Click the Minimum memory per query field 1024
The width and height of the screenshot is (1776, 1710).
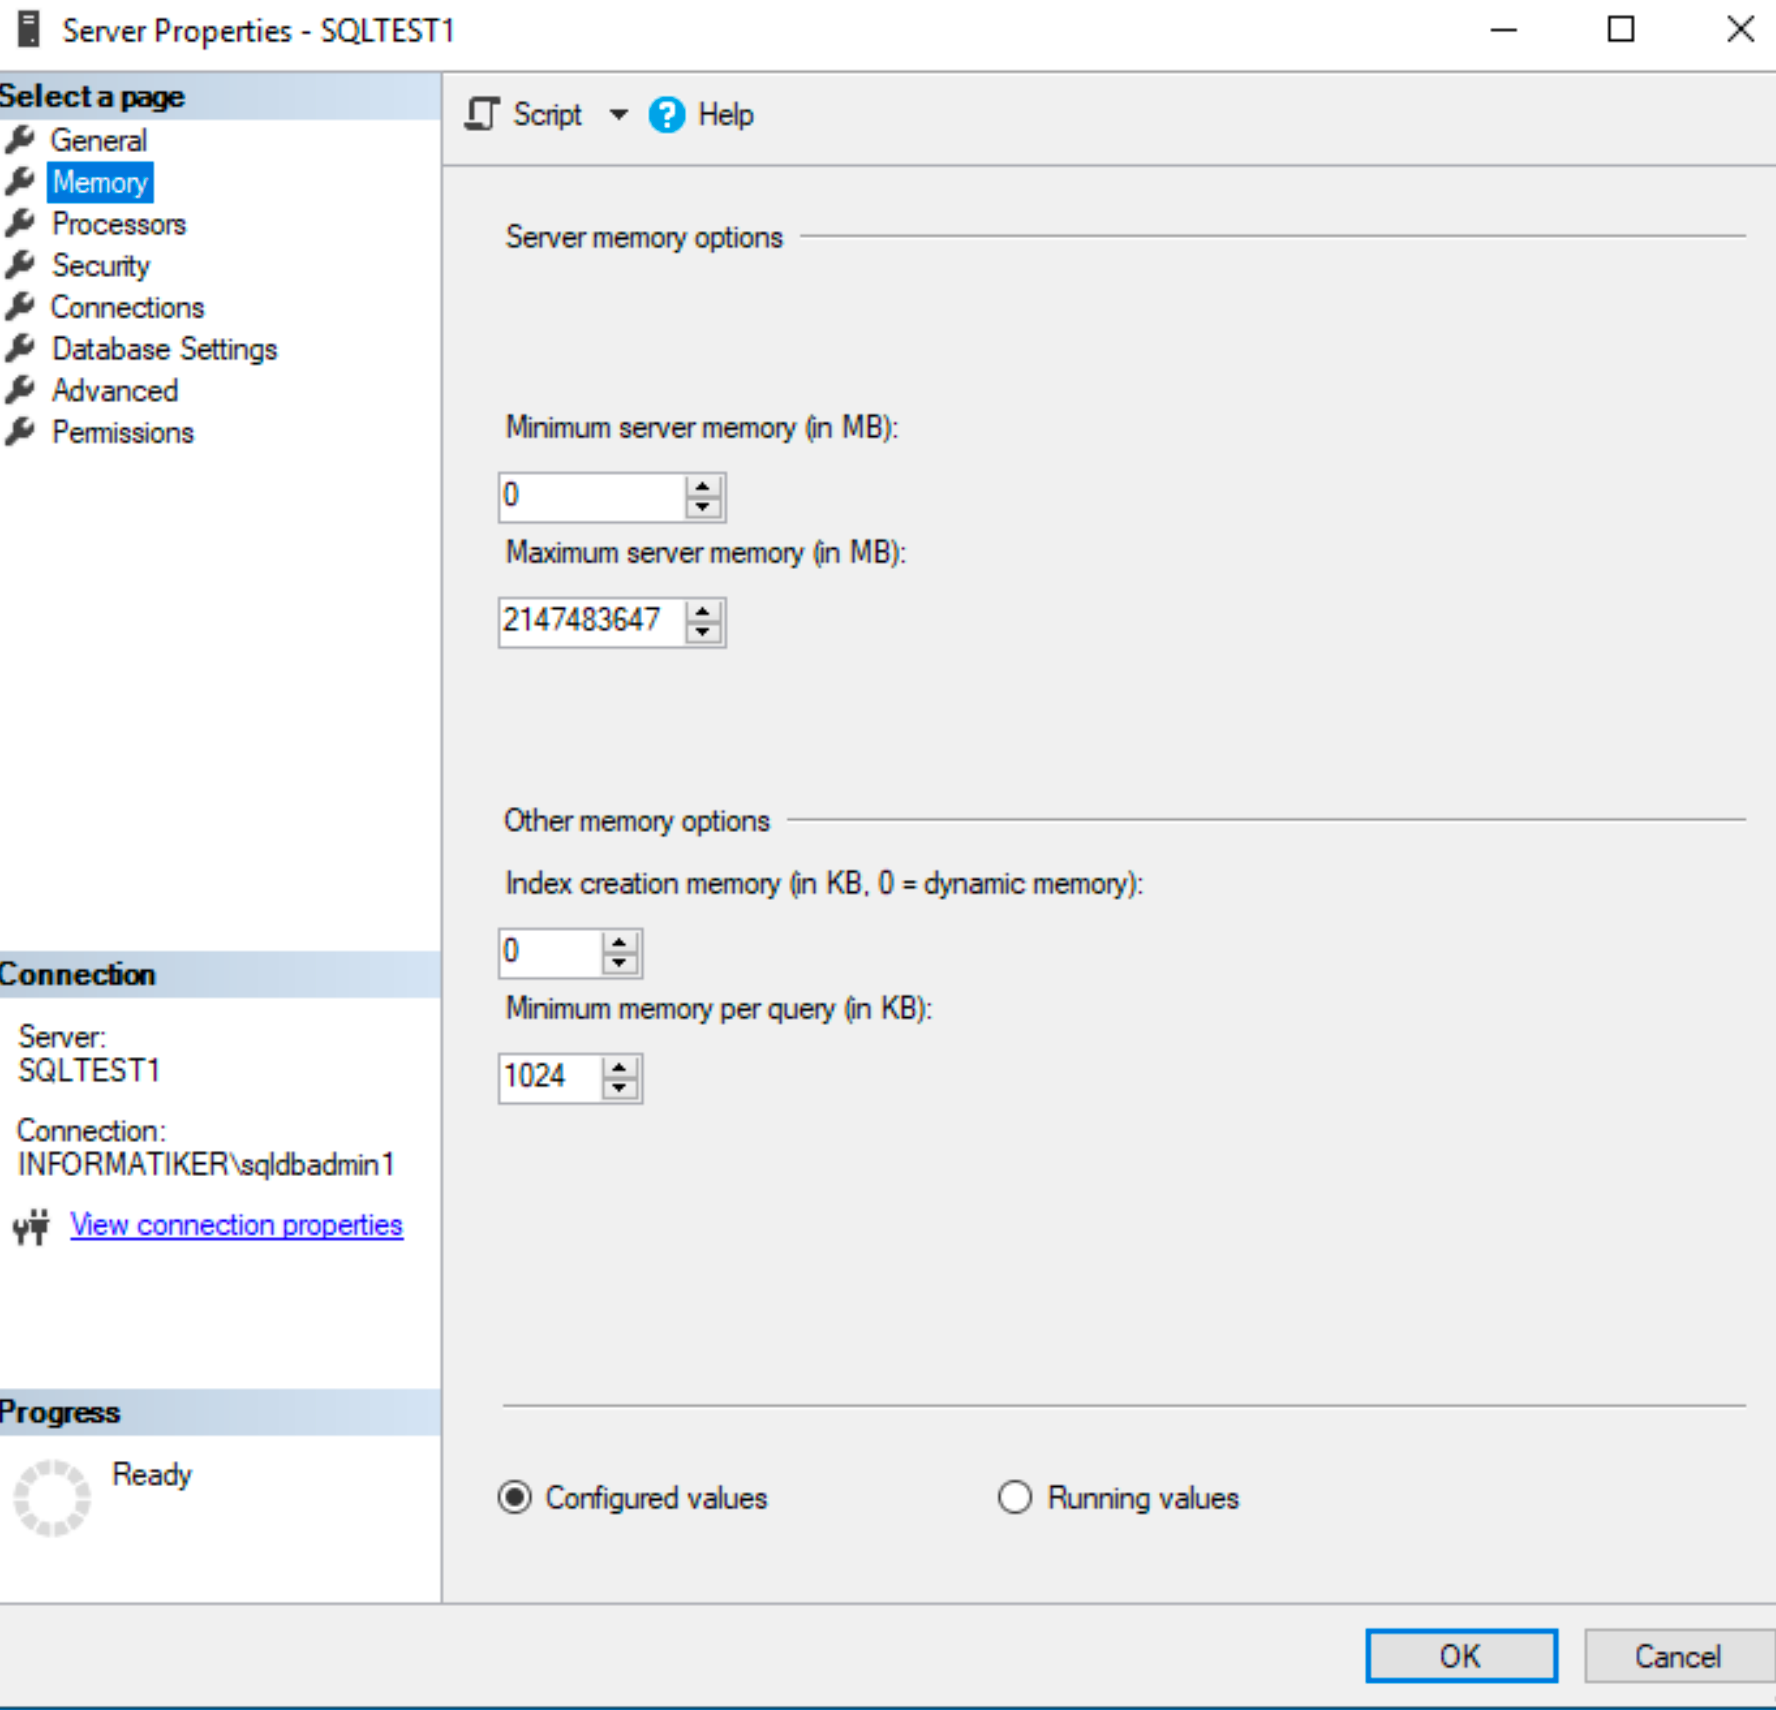click(x=551, y=1077)
